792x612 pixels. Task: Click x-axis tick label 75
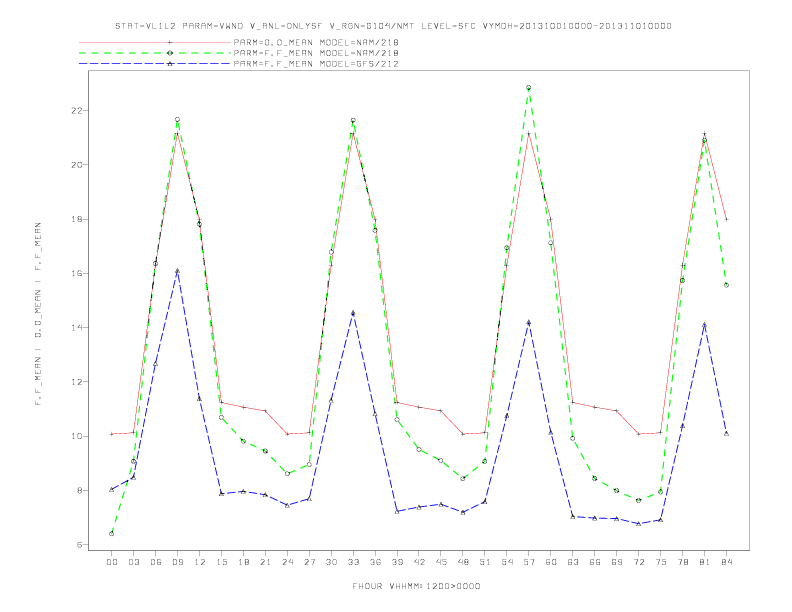pyautogui.click(x=661, y=562)
